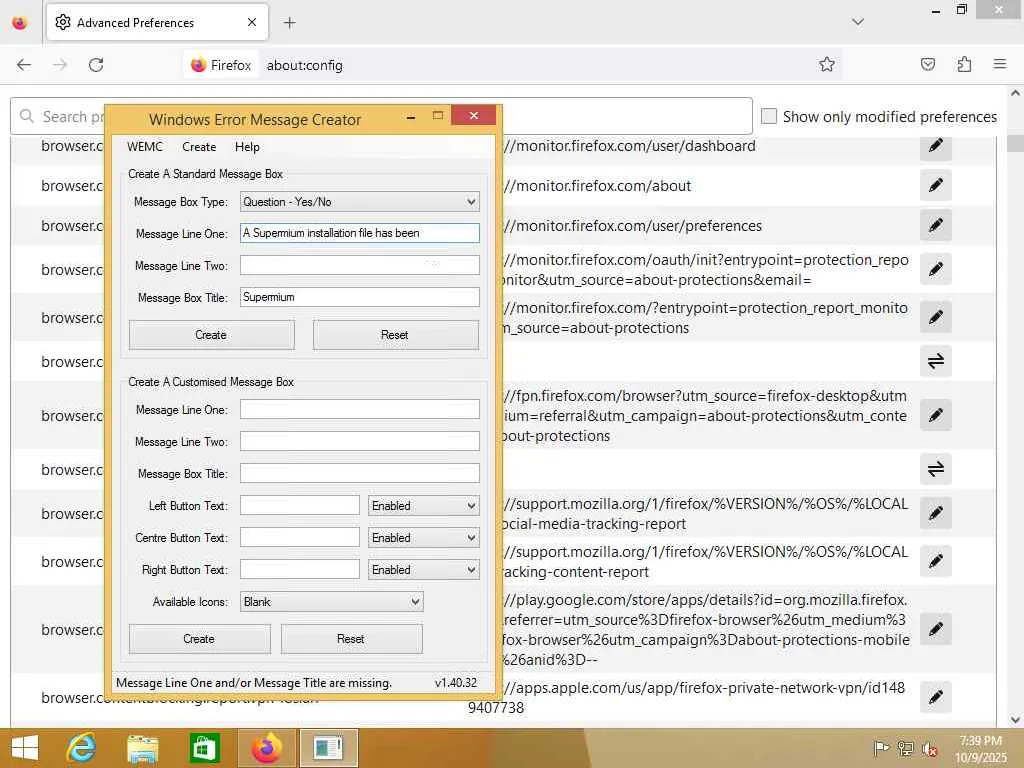This screenshot has height=768, width=1024.
Task: Click customised Message Box Title field
Action: point(359,473)
